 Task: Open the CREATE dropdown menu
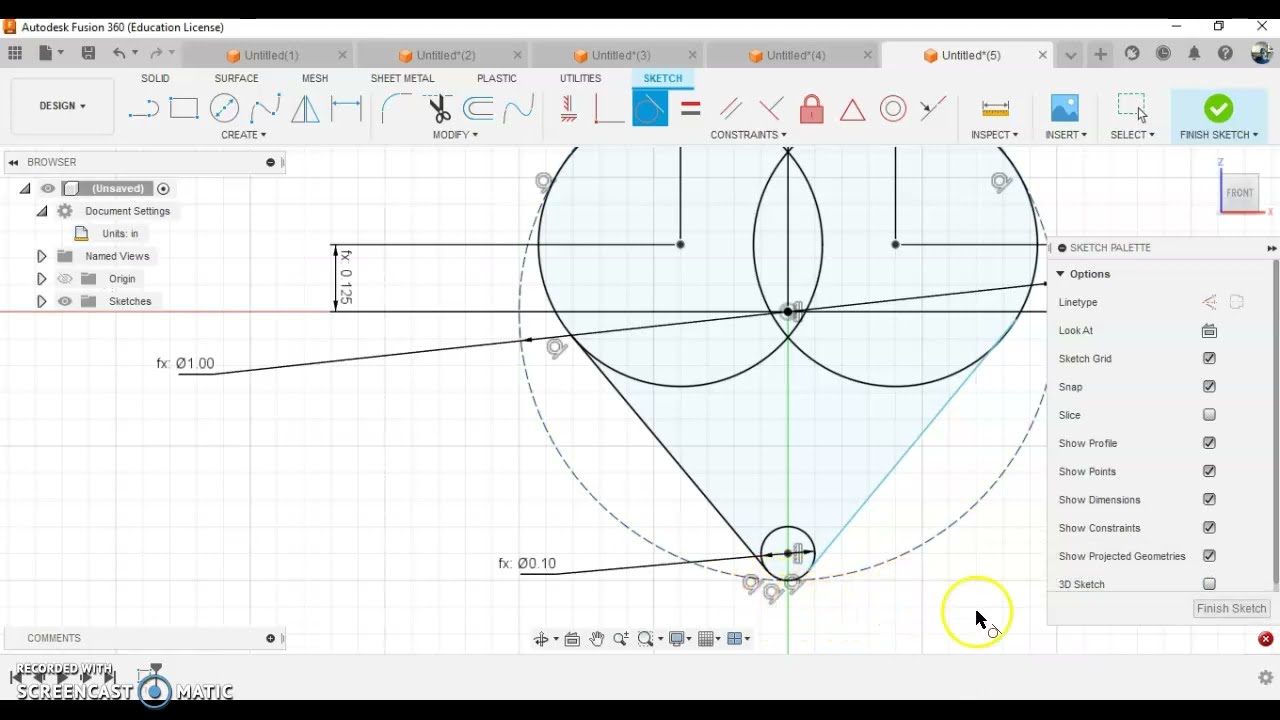pyautogui.click(x=243, y=135)
